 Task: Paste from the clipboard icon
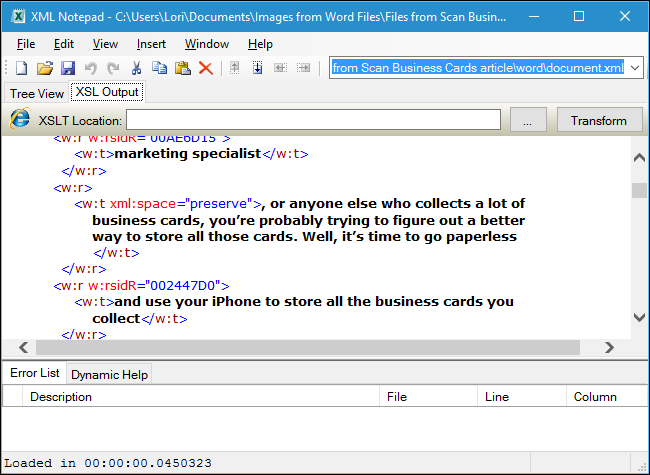point(182,68)
